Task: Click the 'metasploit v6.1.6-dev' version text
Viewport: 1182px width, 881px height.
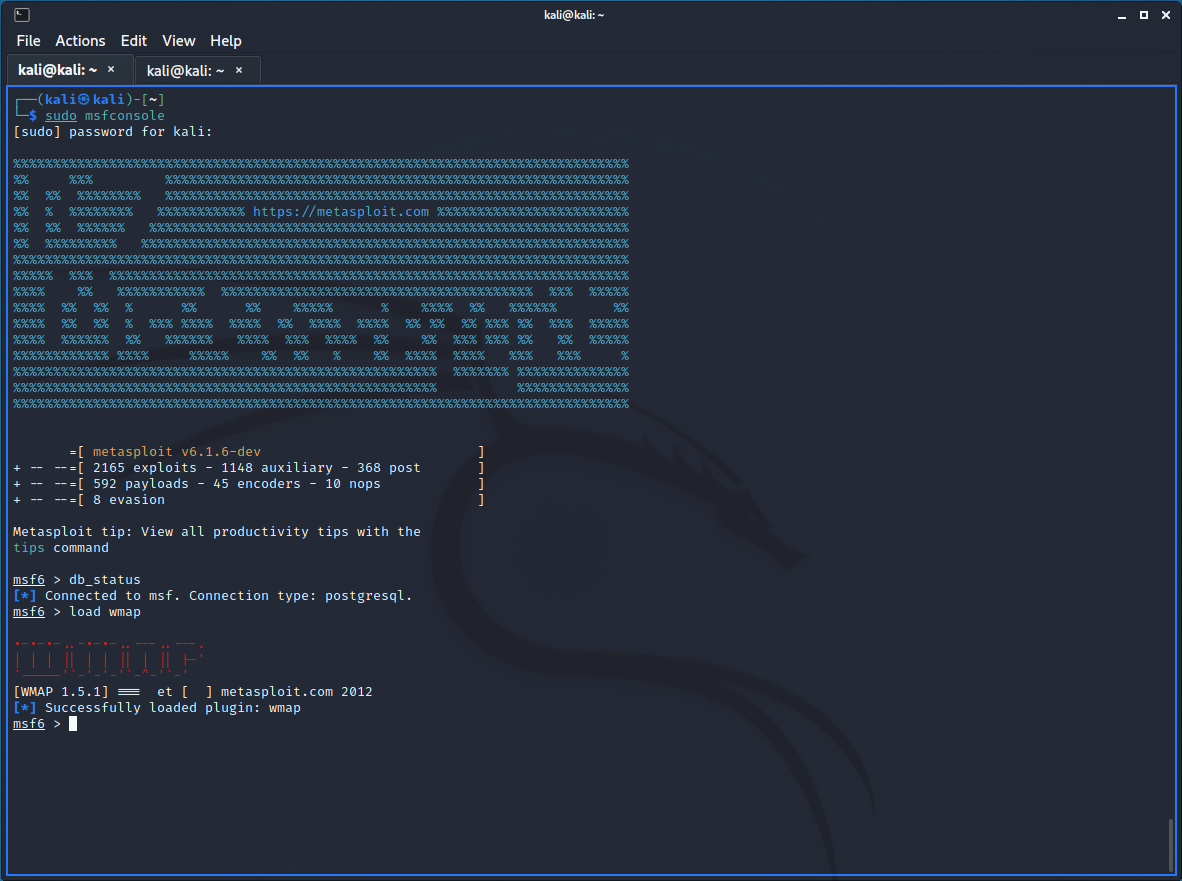Action: click(177, 452)
